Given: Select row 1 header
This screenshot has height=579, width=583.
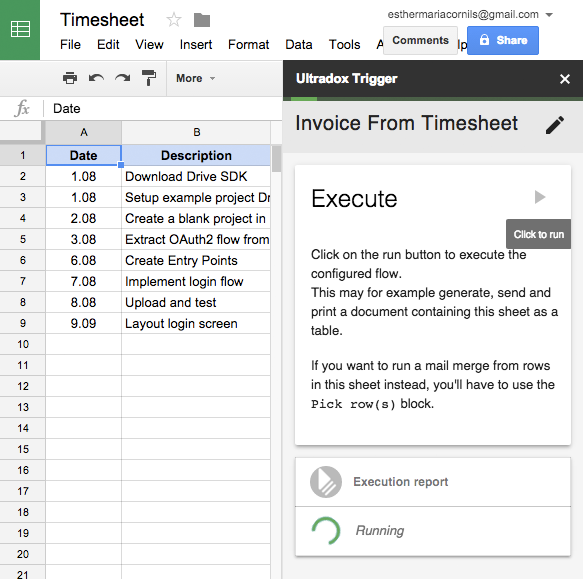Looking at the screenshot, I should click(23, 155).
